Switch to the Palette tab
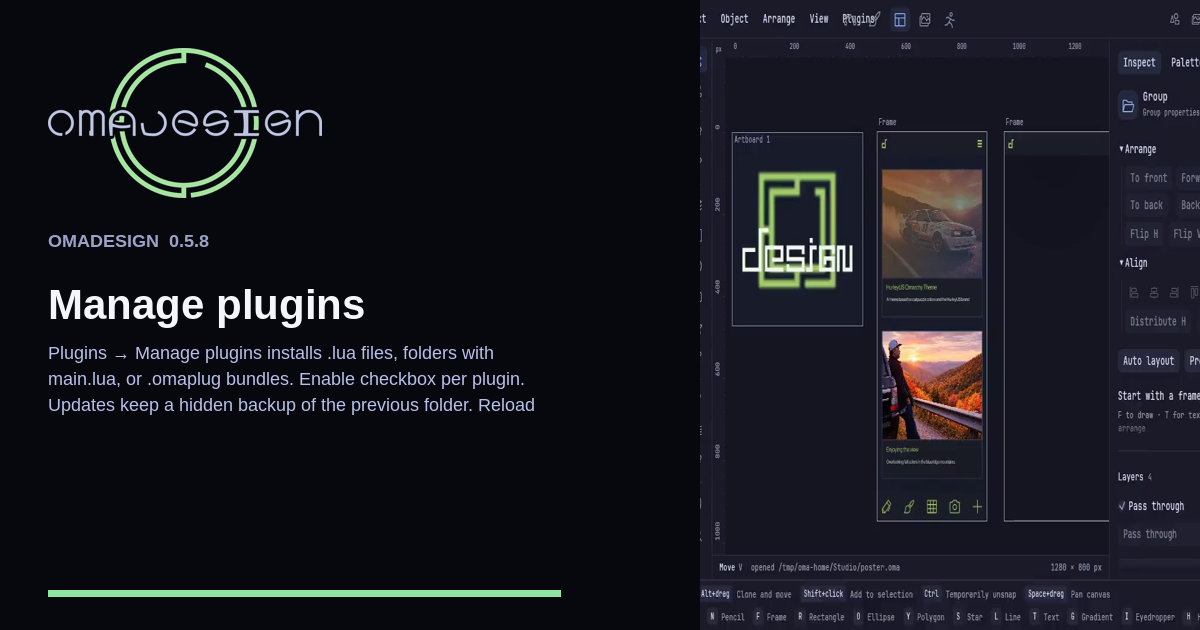 [x=1185, y=62]
